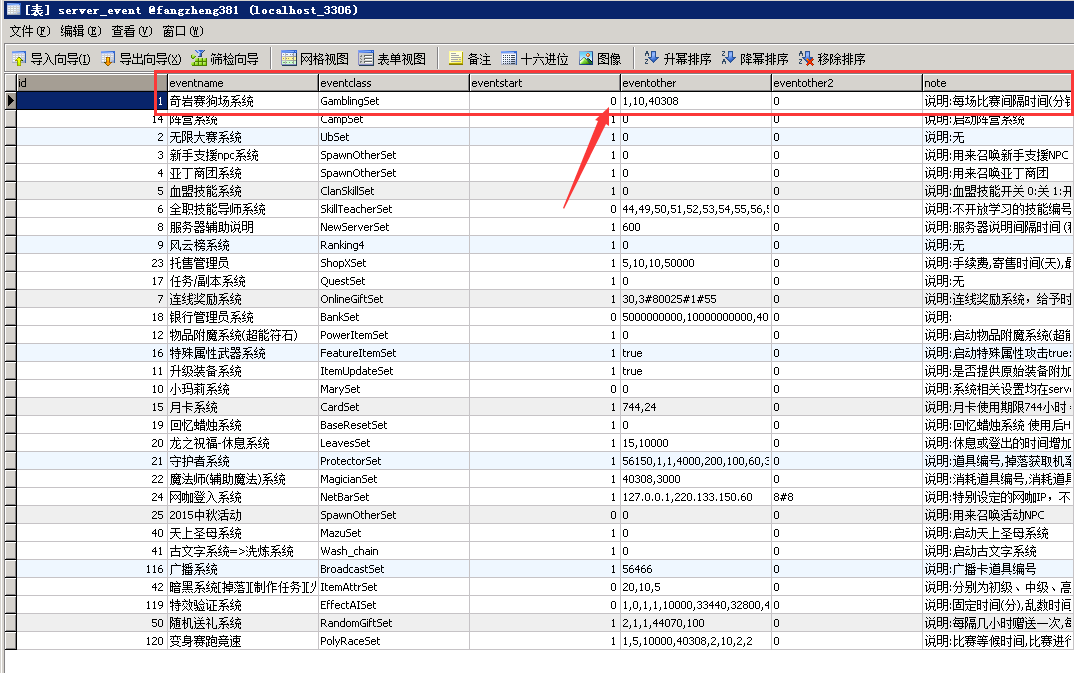Screen dimensions: 1074x673
Task: Click the eventclass column header
Action: (x=394, y=83)
